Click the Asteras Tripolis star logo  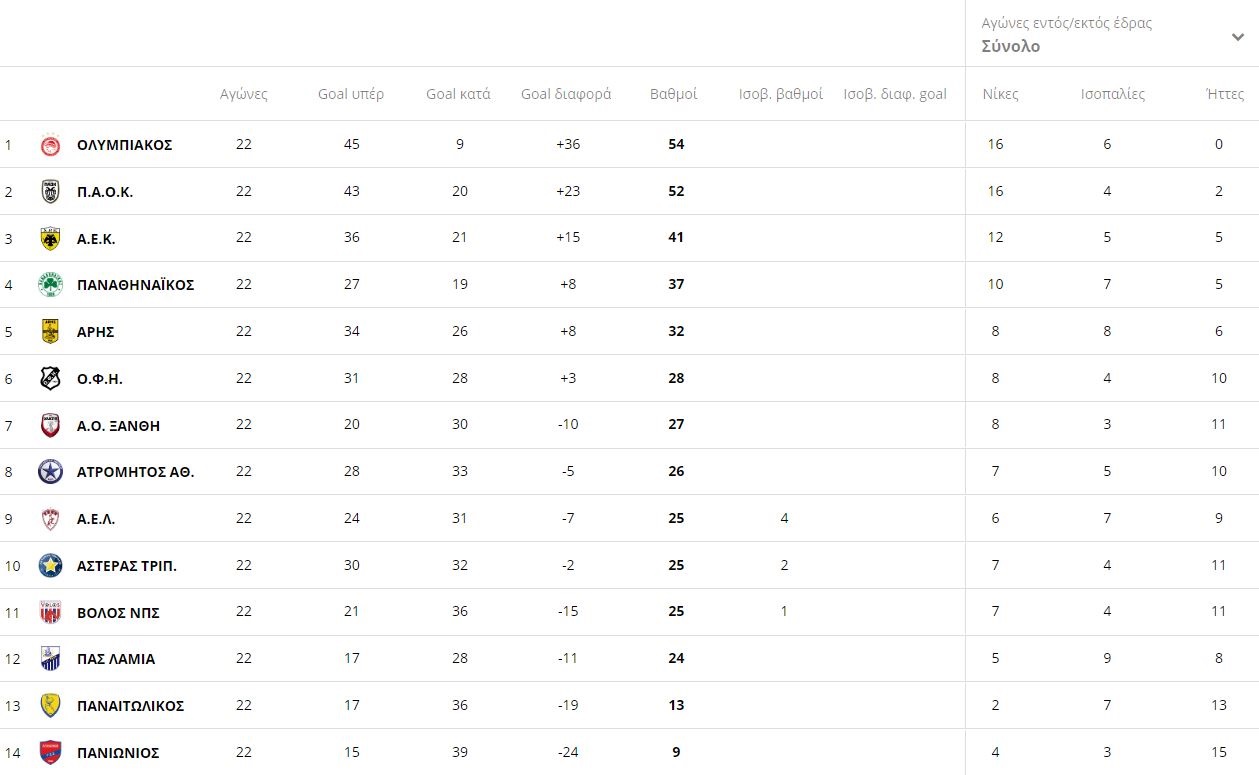[x=50, y=566]
